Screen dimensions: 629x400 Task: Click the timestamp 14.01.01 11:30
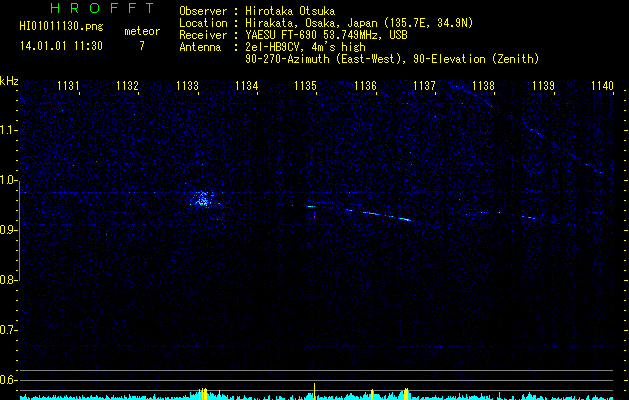click(61, 46)
